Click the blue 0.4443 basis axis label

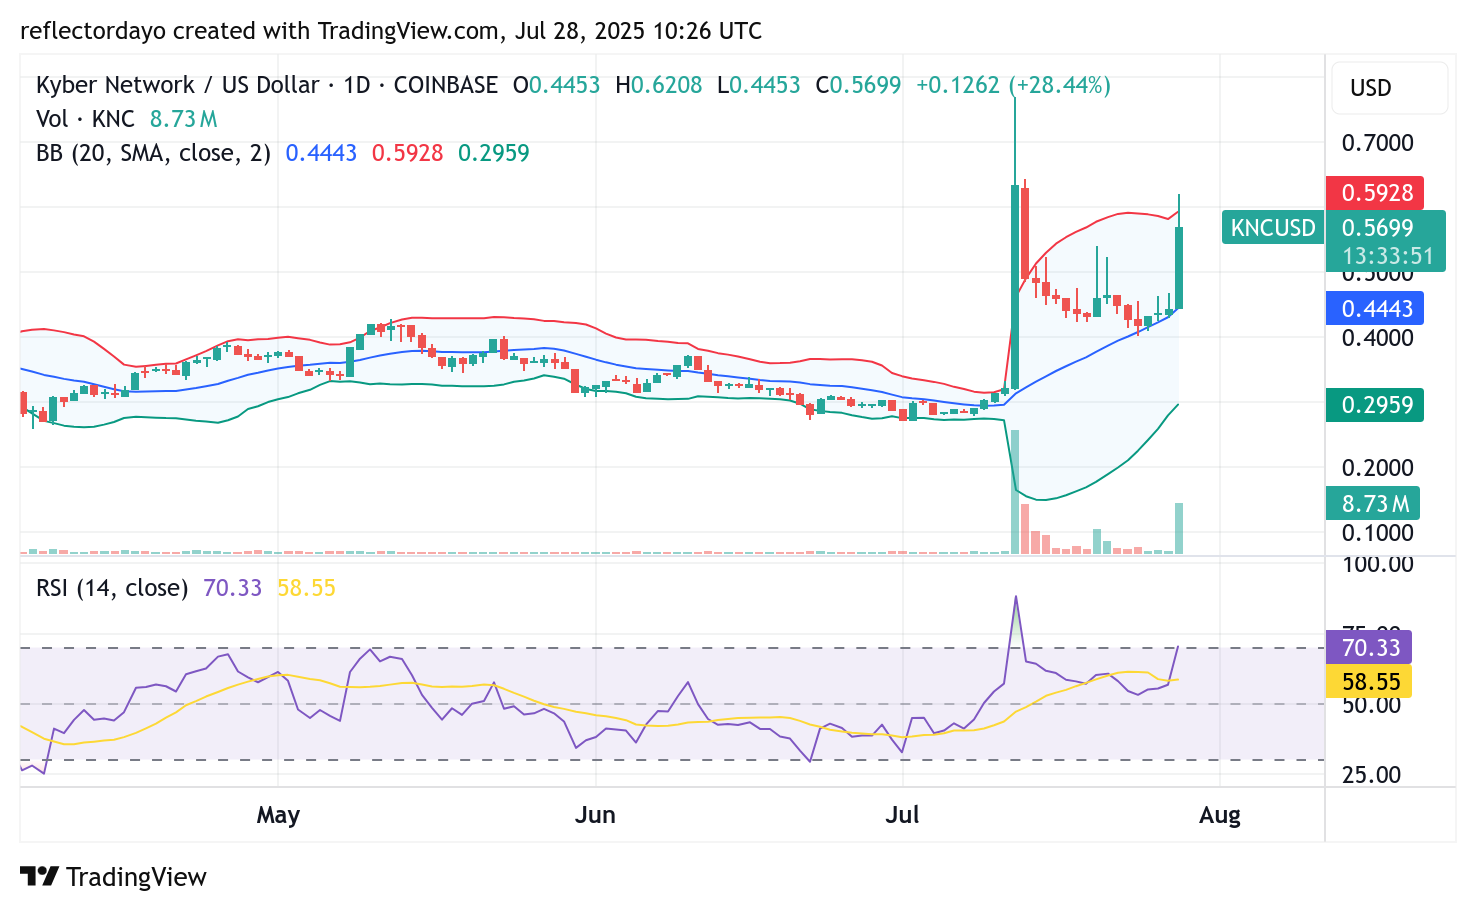[1376, 309]
